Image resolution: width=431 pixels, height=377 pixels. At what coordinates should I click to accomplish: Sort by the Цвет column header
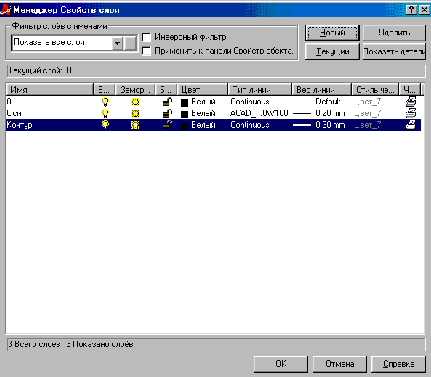pos(202,90)
